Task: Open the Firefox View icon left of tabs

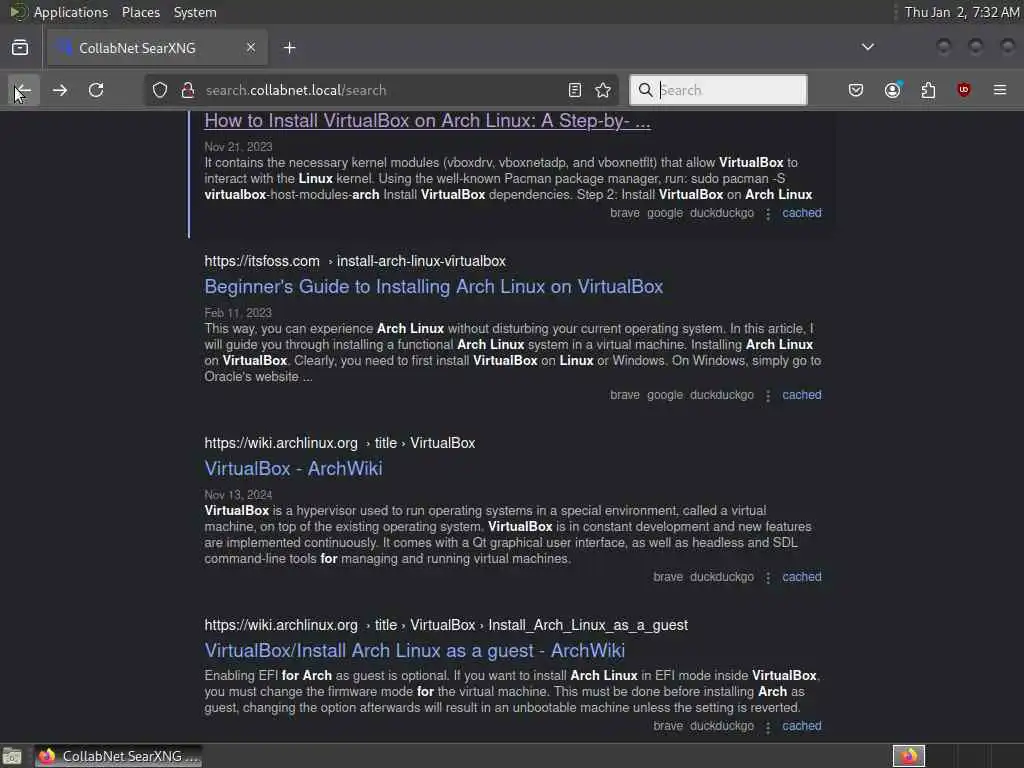Action: coord(20,48)
